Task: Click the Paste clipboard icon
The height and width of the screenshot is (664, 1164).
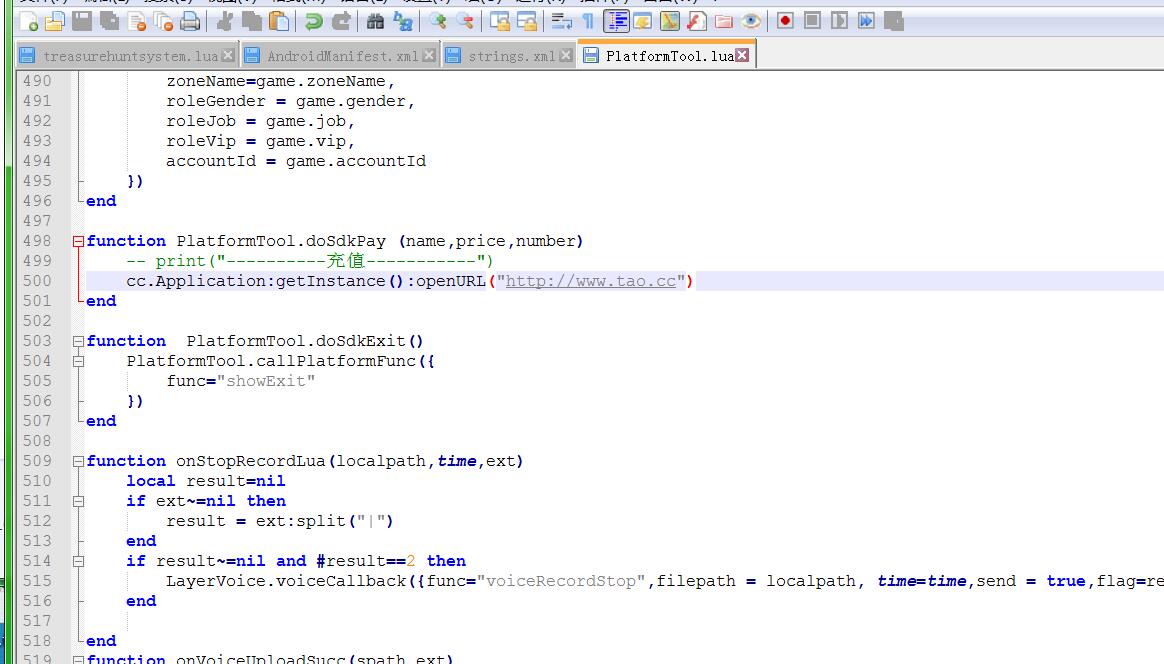Action: coord(280,20)
